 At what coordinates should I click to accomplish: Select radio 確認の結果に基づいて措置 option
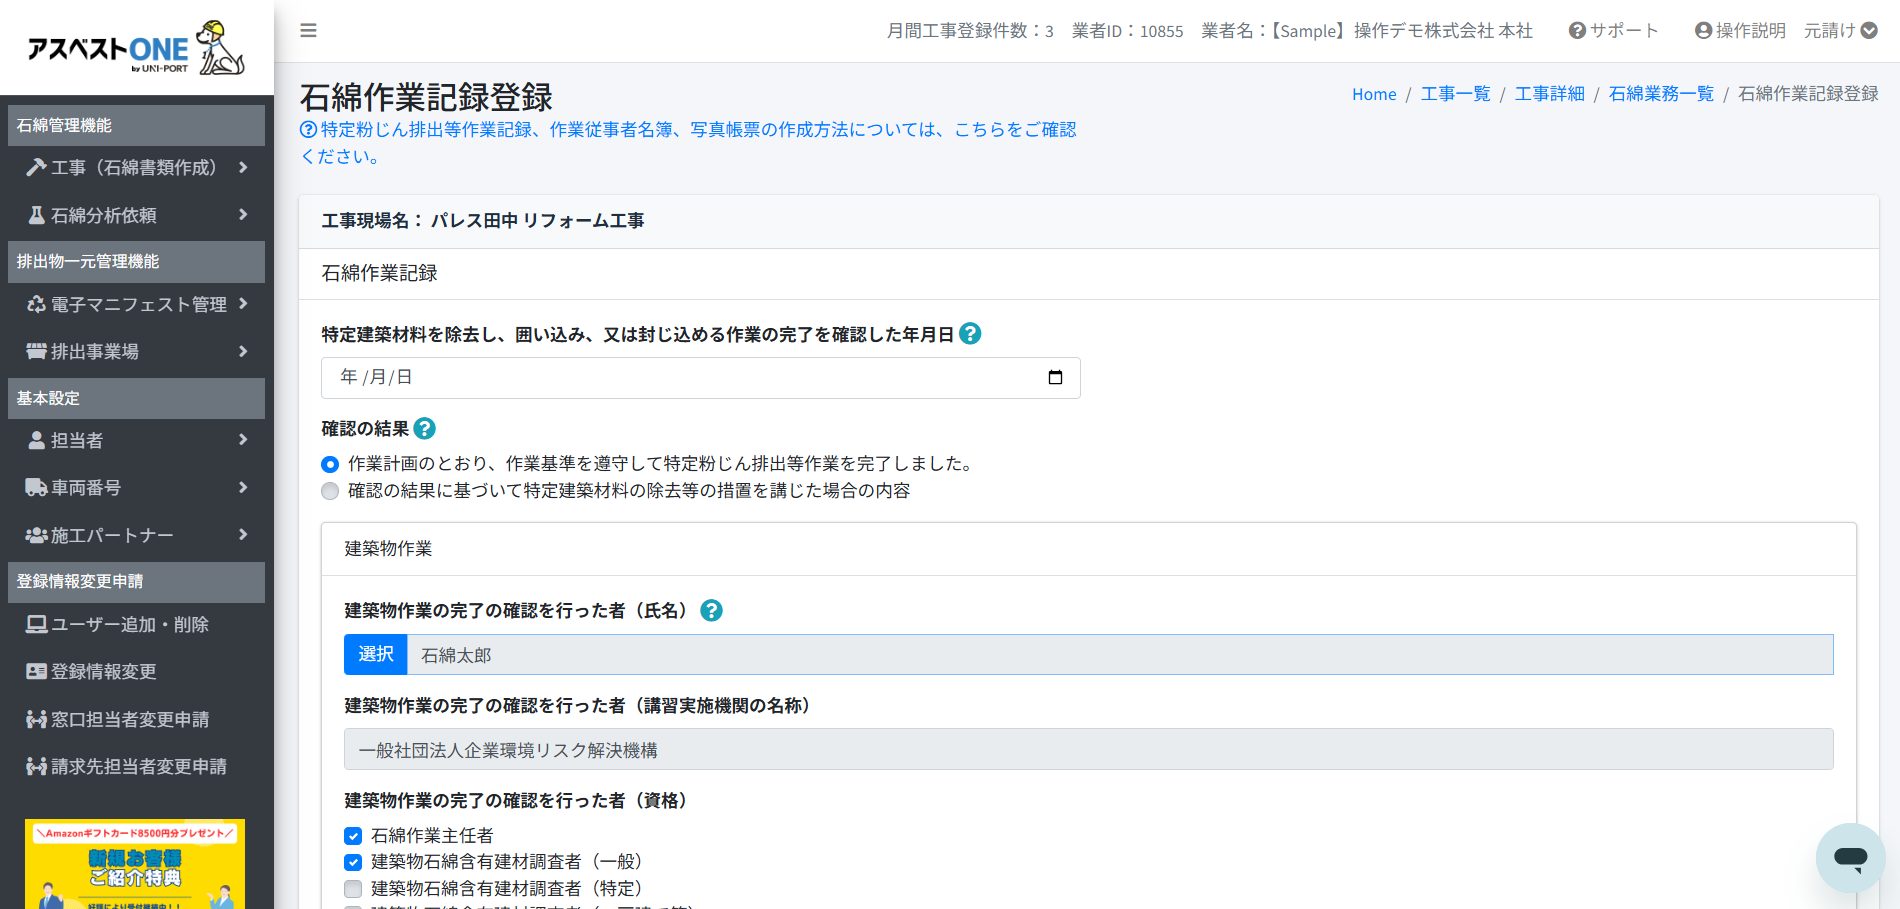click(x=330, y=491)
